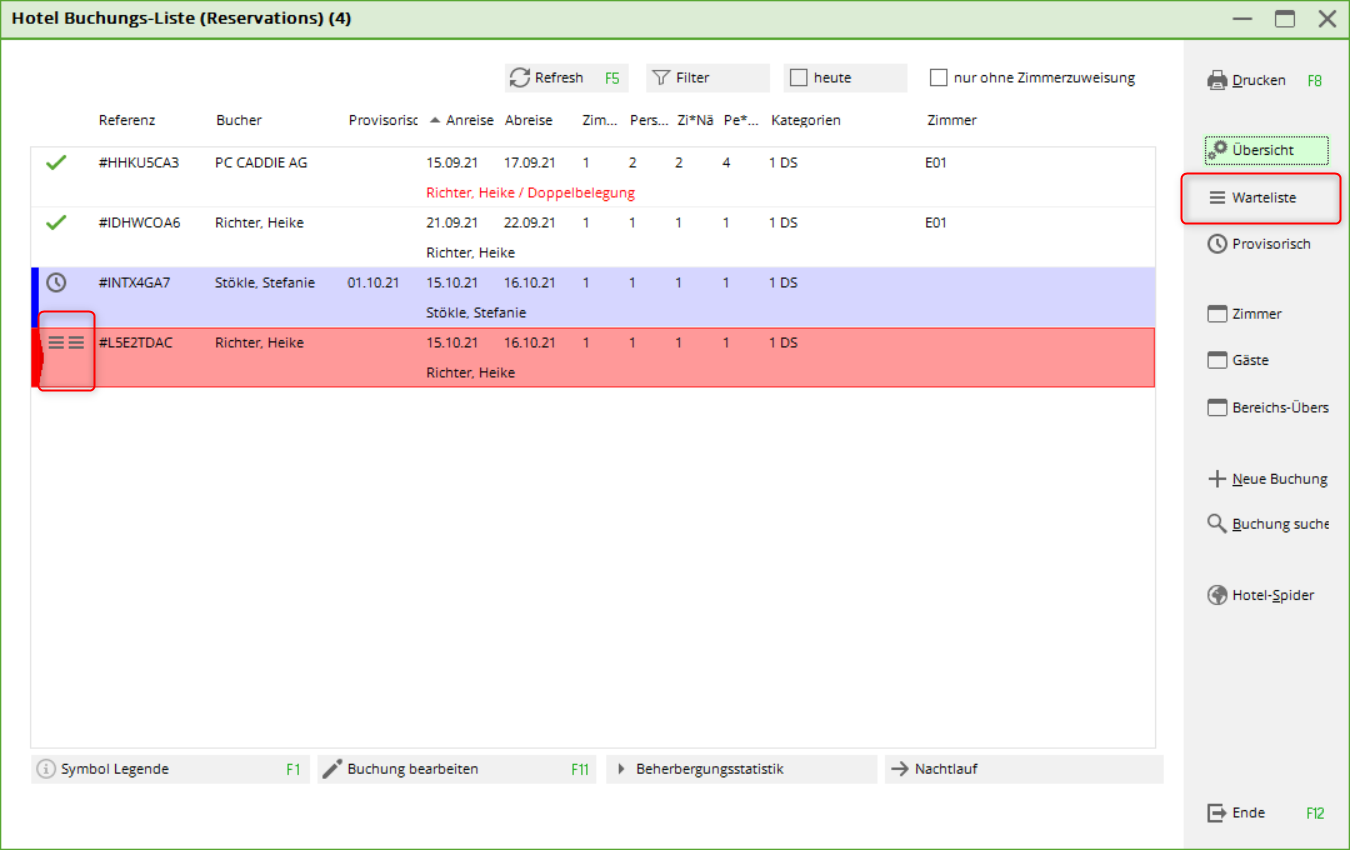Sort by Abreise column header
The height and width of the screenshot is (850, 1350).
[529, 120]
